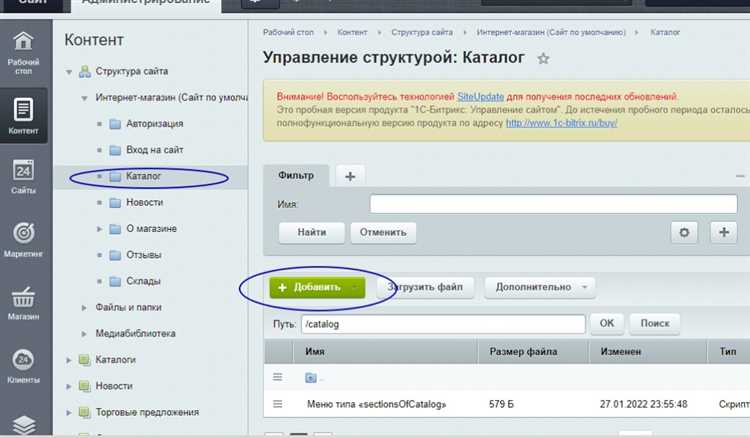This screenshot has height=438, width=750.
Task: Select Авторизация in the tree
Action: 154,124
